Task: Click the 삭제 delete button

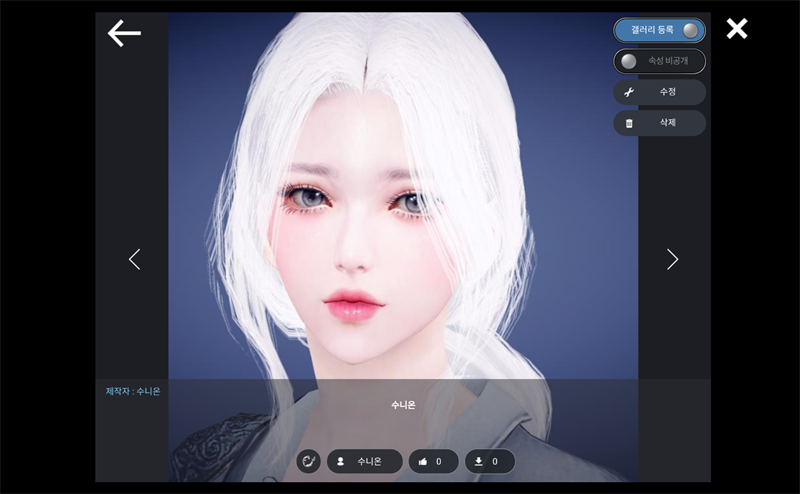Action: 659,123
